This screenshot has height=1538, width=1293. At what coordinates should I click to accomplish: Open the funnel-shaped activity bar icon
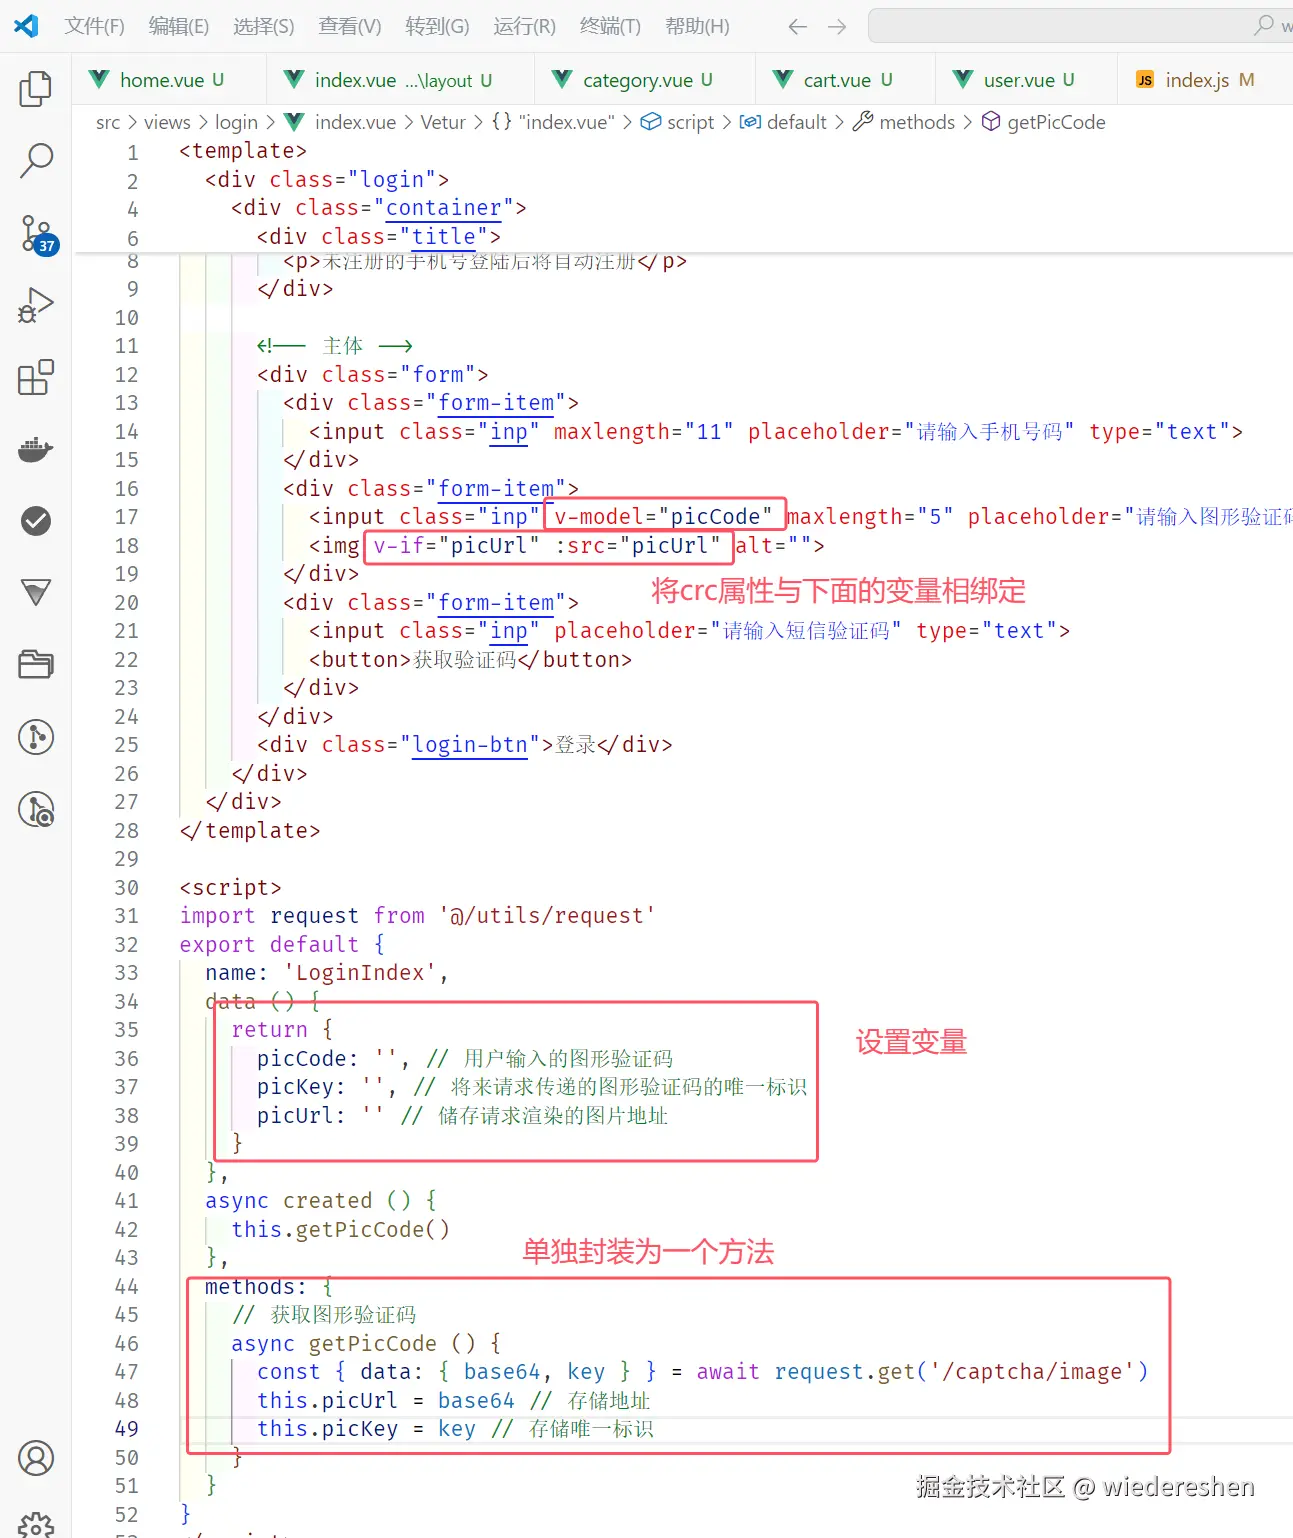click(36, 593)
